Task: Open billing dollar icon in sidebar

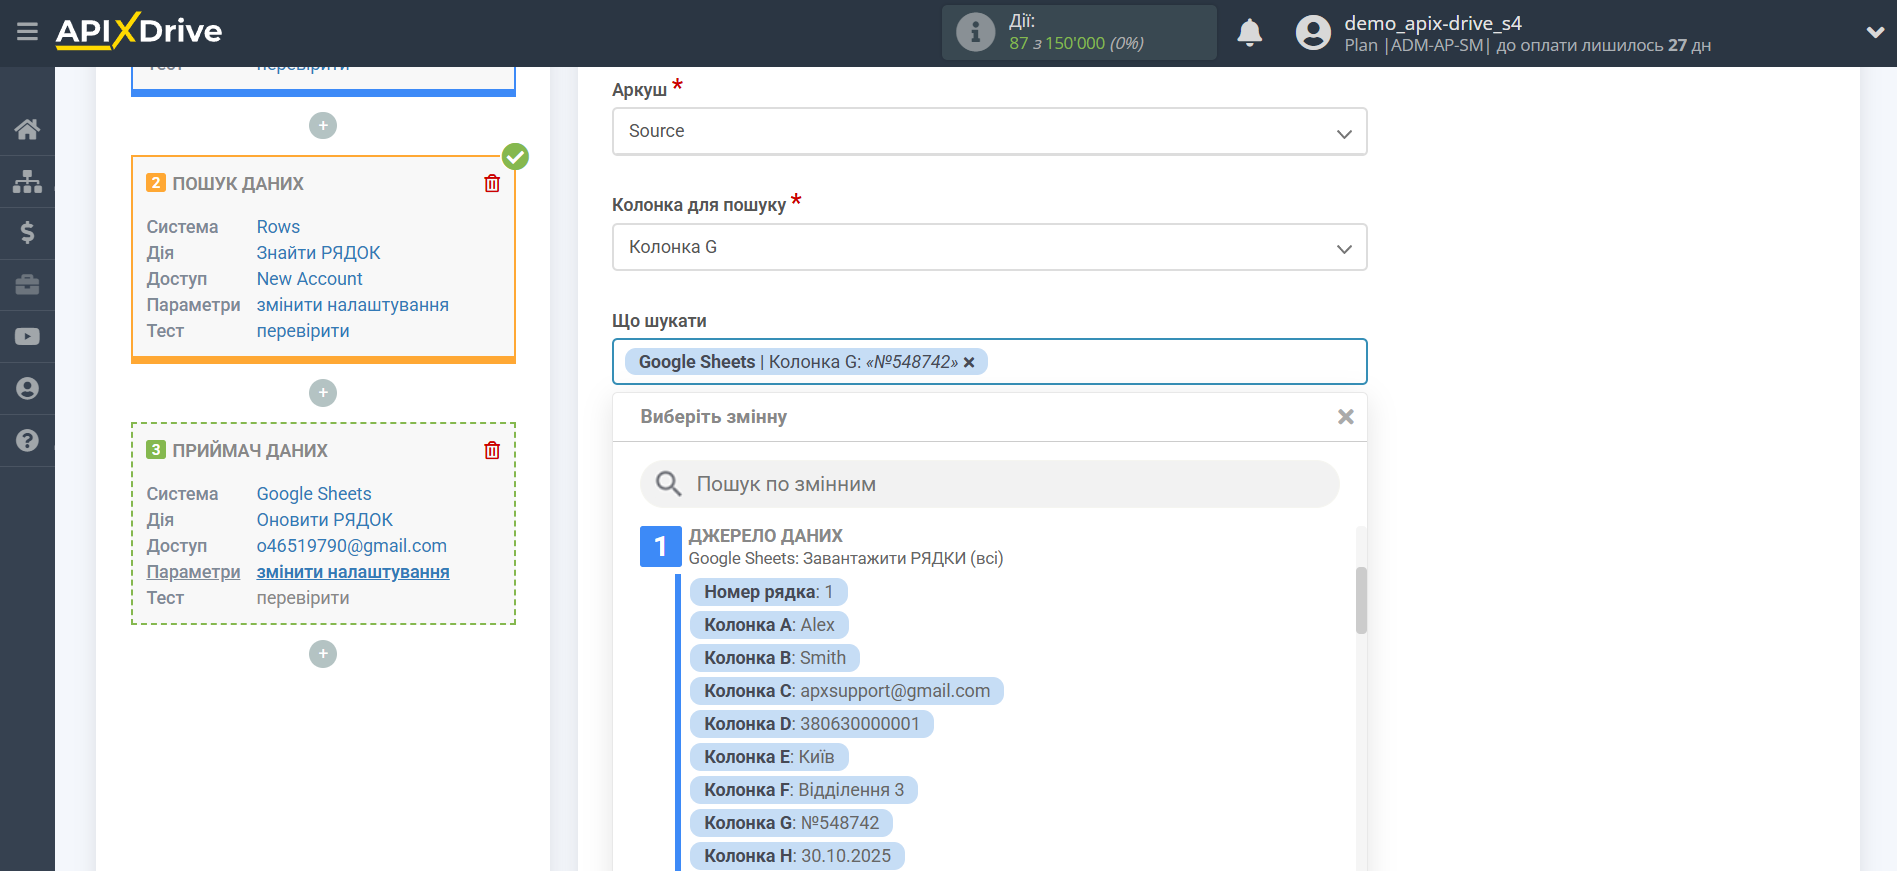Action: 27,233
